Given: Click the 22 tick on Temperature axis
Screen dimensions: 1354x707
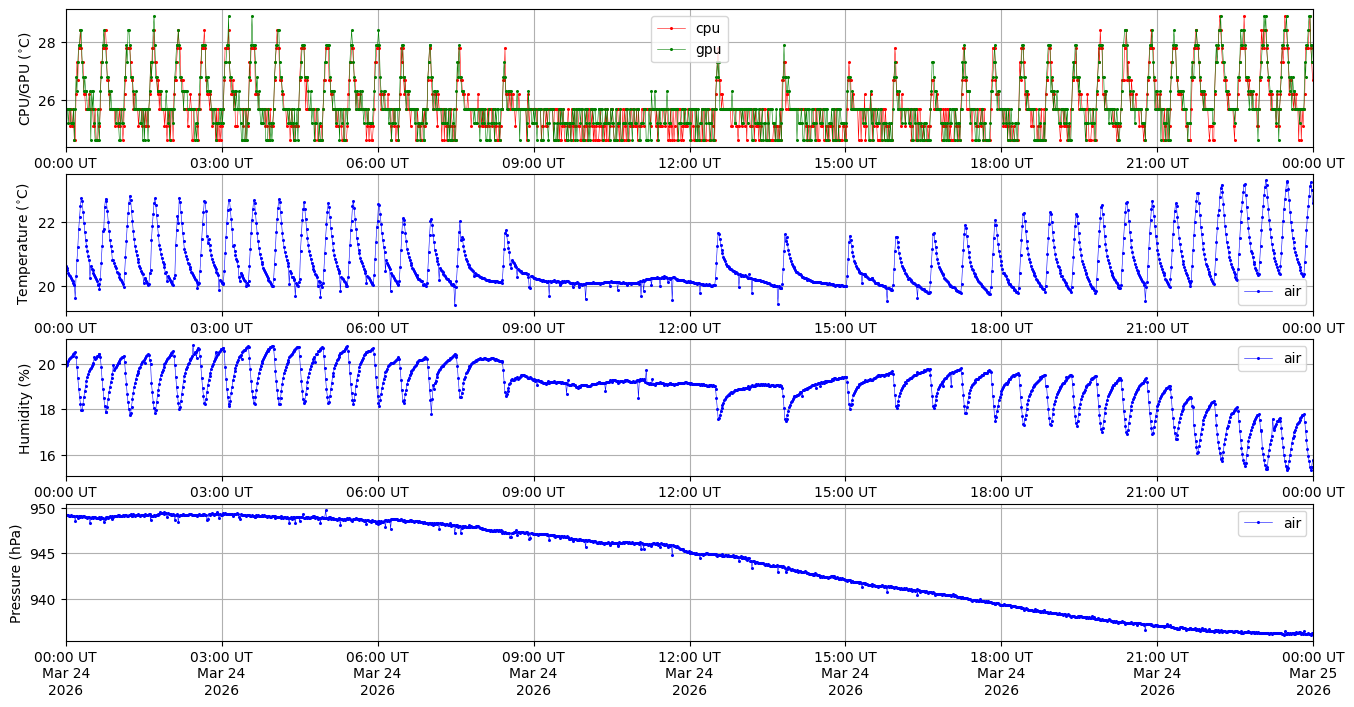Looking at the screenshot, I should tap(50, 222).
